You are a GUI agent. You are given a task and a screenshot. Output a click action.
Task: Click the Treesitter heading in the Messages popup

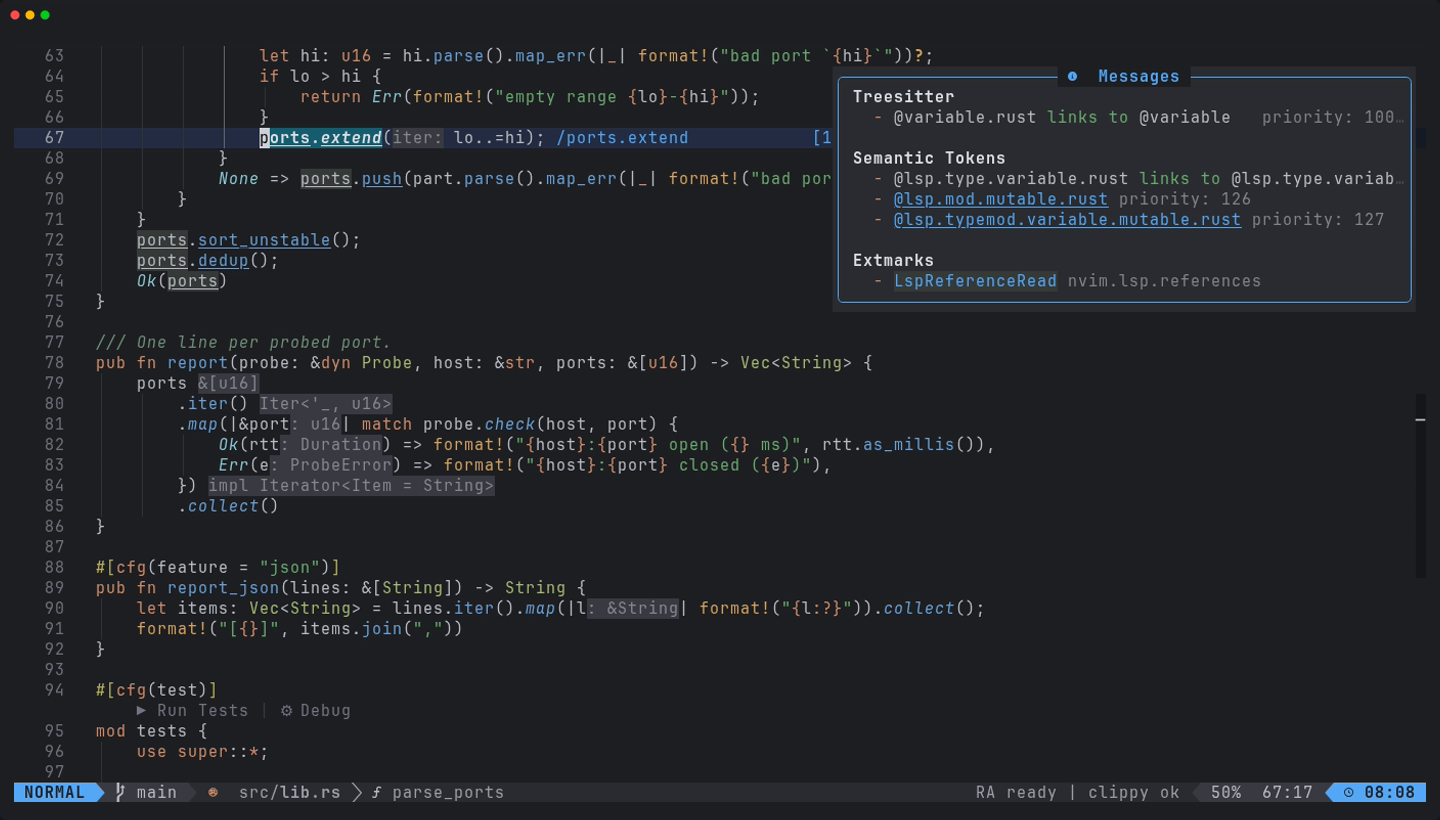[903, 97]
